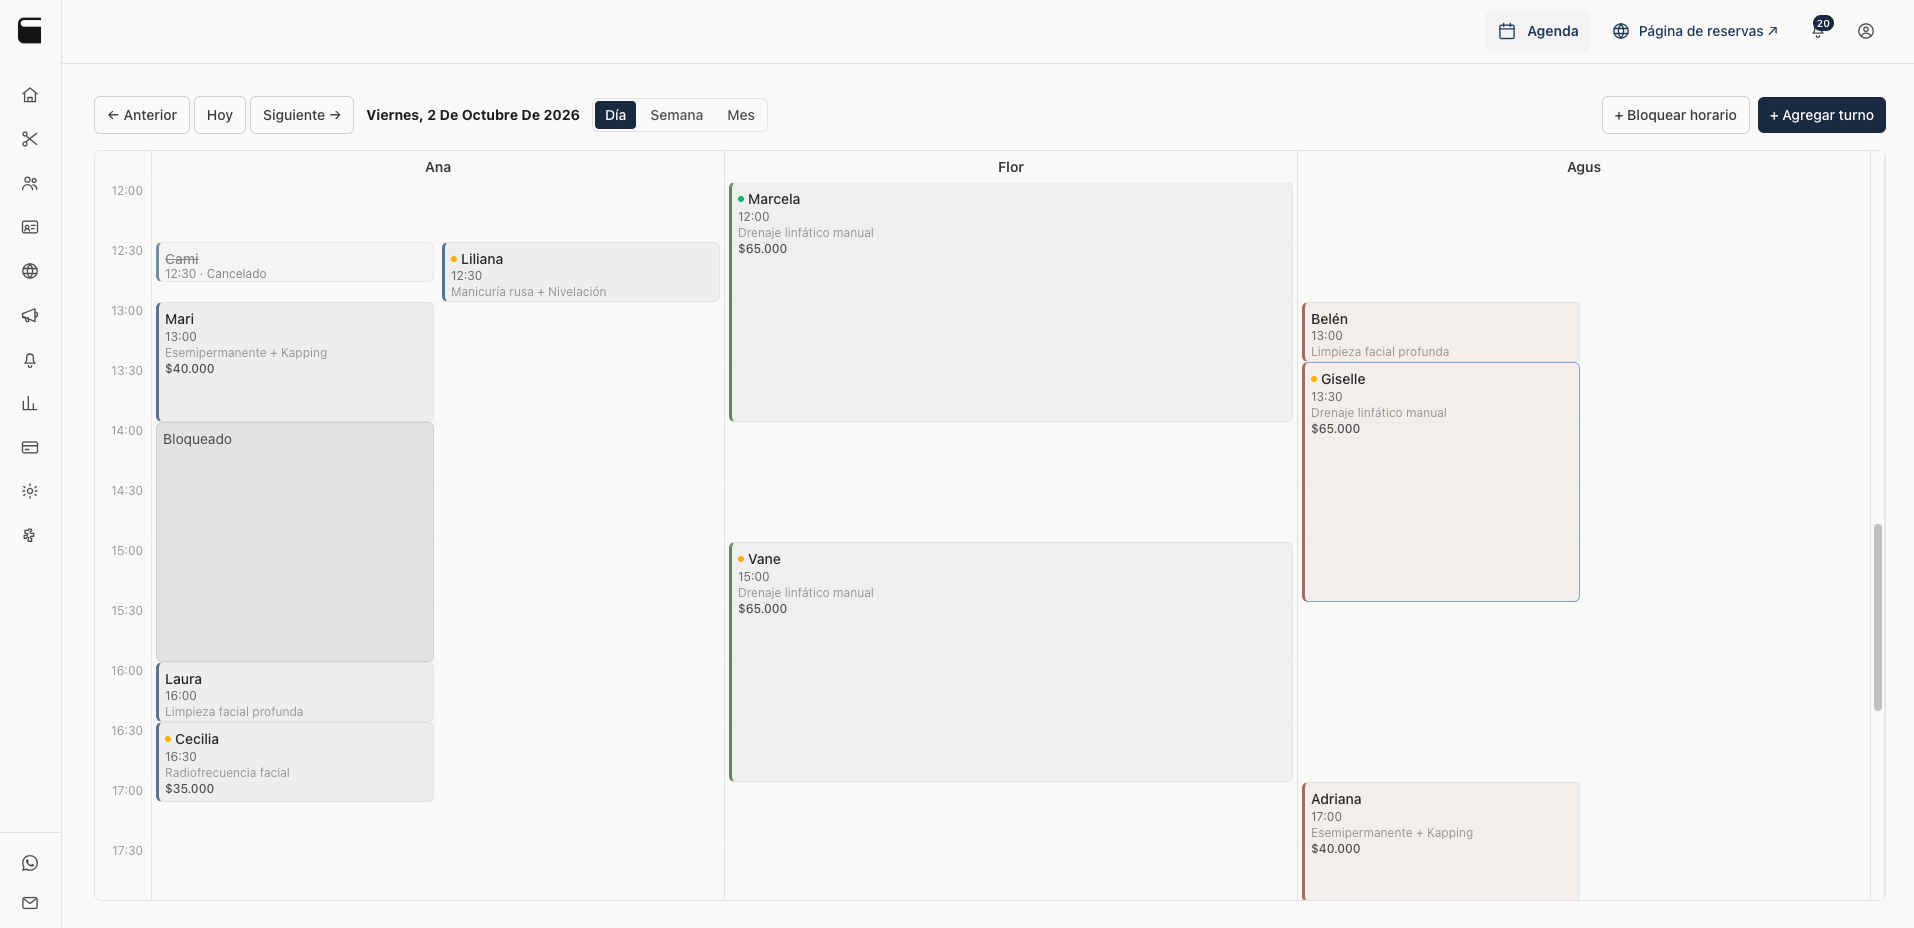
Task: Go to next day with Siguiente
Action: [302, 115]
